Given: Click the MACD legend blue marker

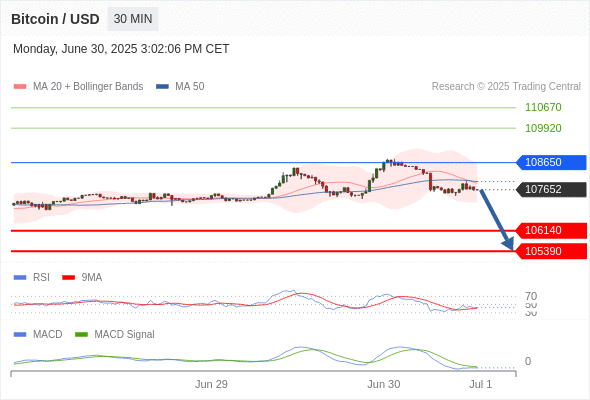Looking at the screenshot, I should 20,335.
